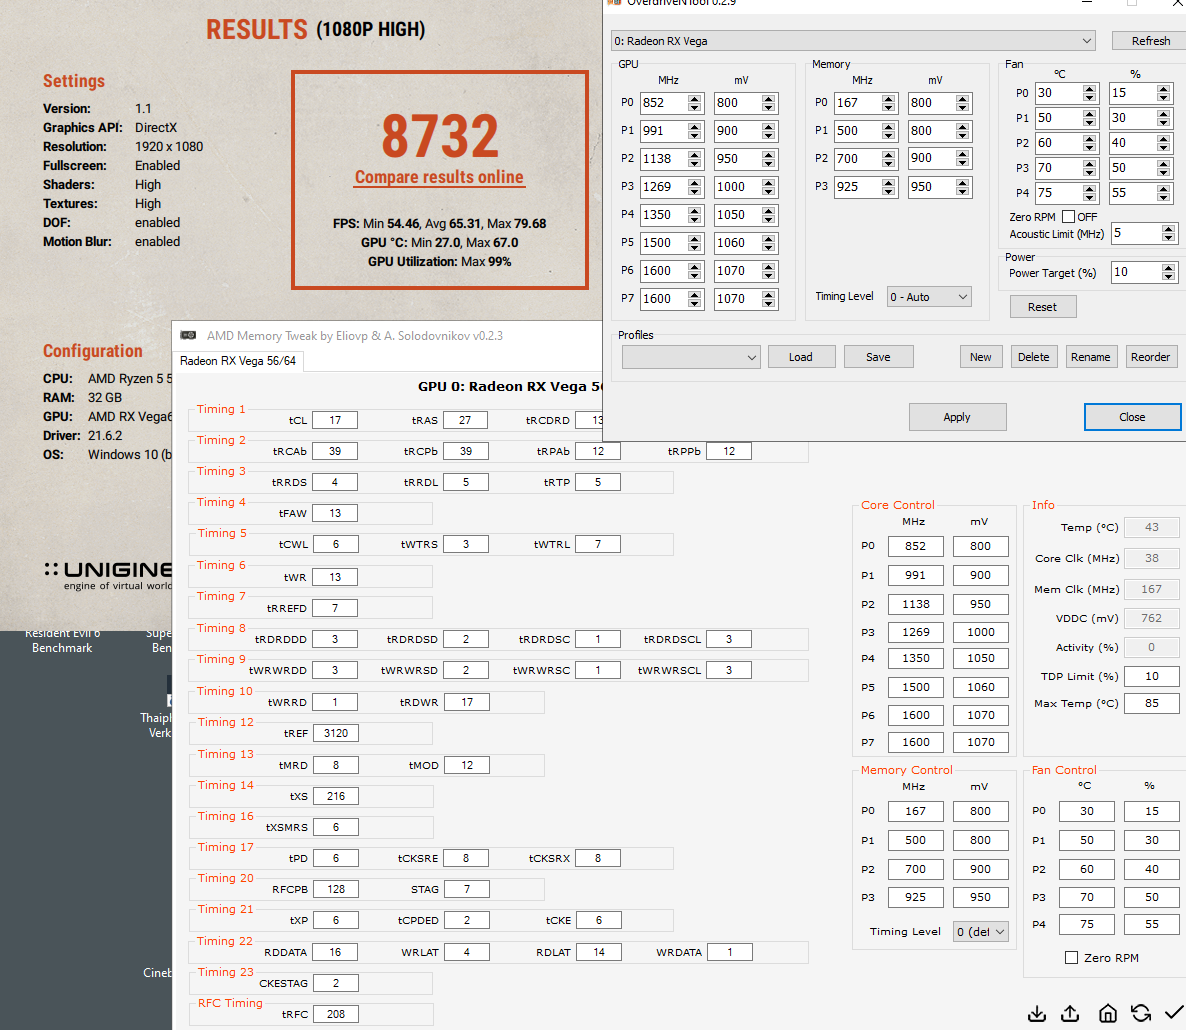Click the CKESTAG value field

(x=335, y=983)
